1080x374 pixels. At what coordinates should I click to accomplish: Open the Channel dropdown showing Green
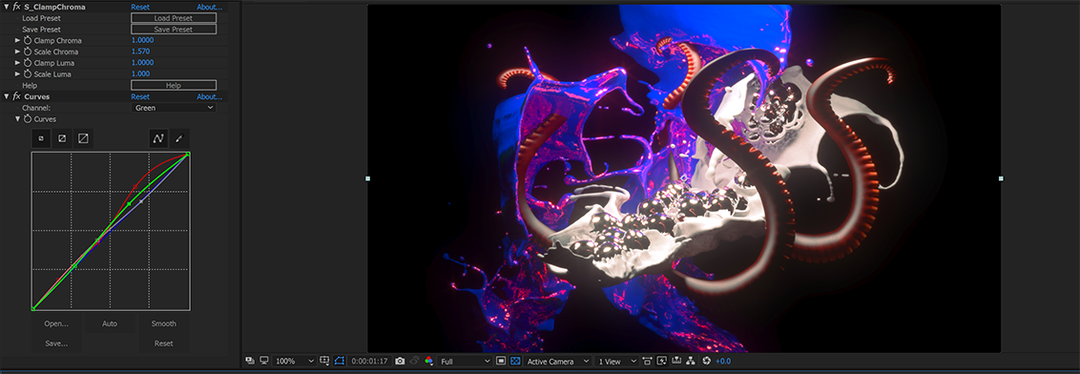coord(174,107)
